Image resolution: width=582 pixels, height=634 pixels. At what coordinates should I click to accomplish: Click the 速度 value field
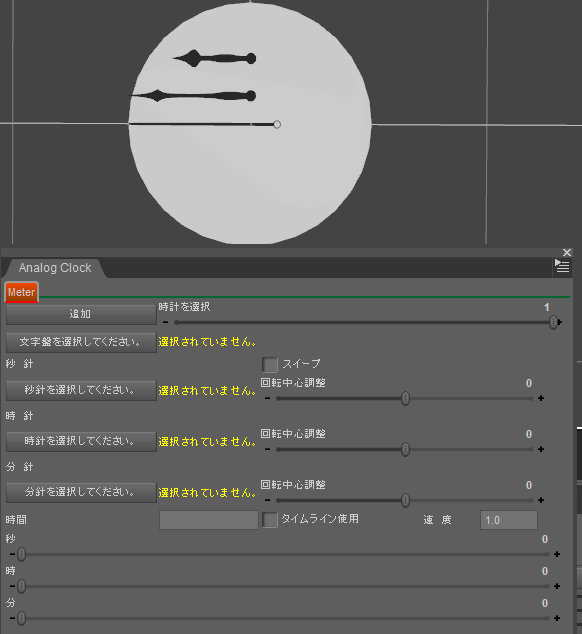click(509, 520)
